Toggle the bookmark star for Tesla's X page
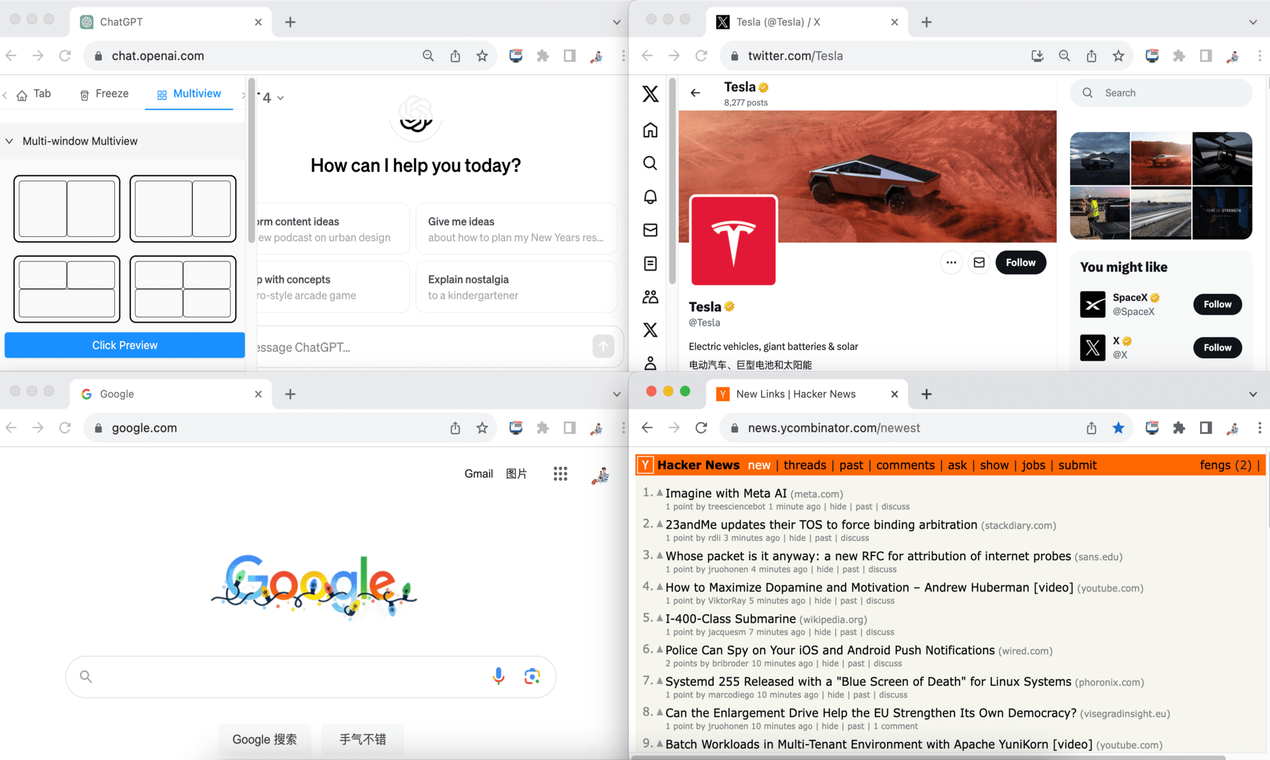This screenshot has width=1270, height=760. click(x=1118, y=56)
